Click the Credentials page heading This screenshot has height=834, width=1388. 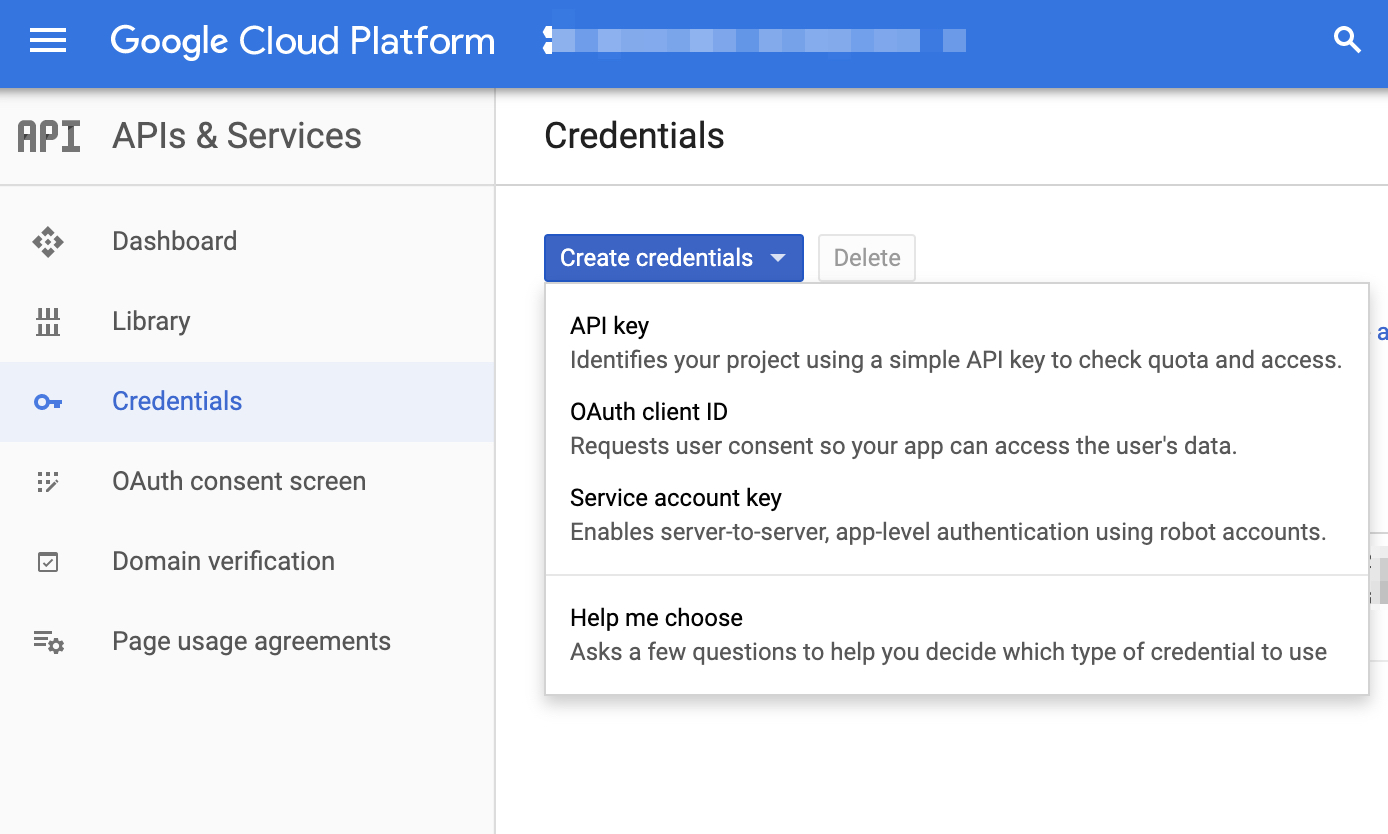click(x=634, y=136)
